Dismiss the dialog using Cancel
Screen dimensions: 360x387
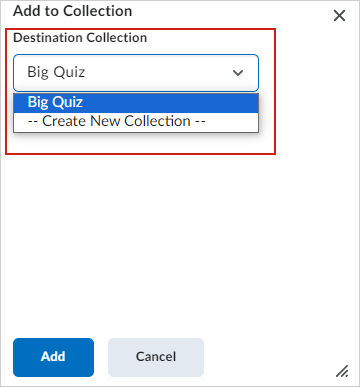156,357
